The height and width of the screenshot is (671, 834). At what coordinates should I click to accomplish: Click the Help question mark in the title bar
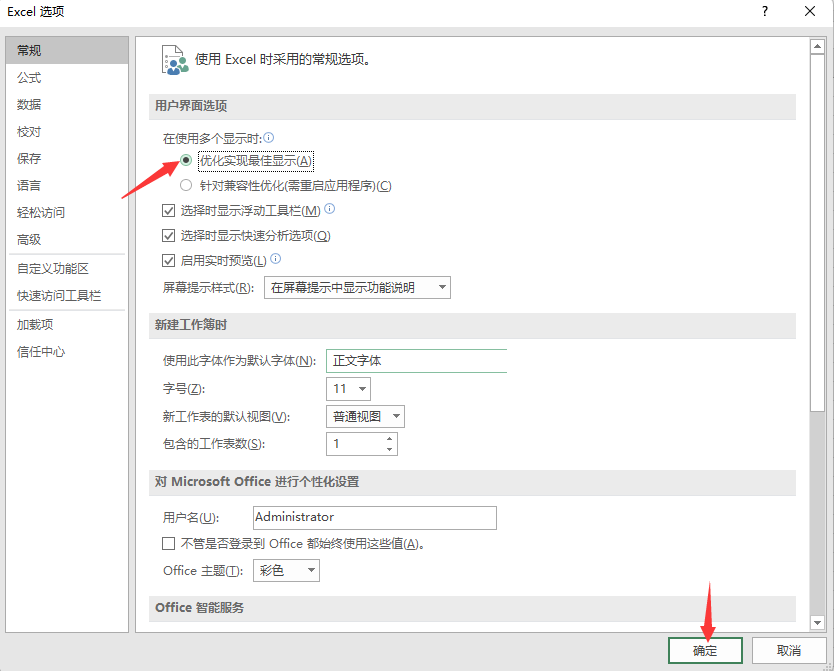click(764, 11)
